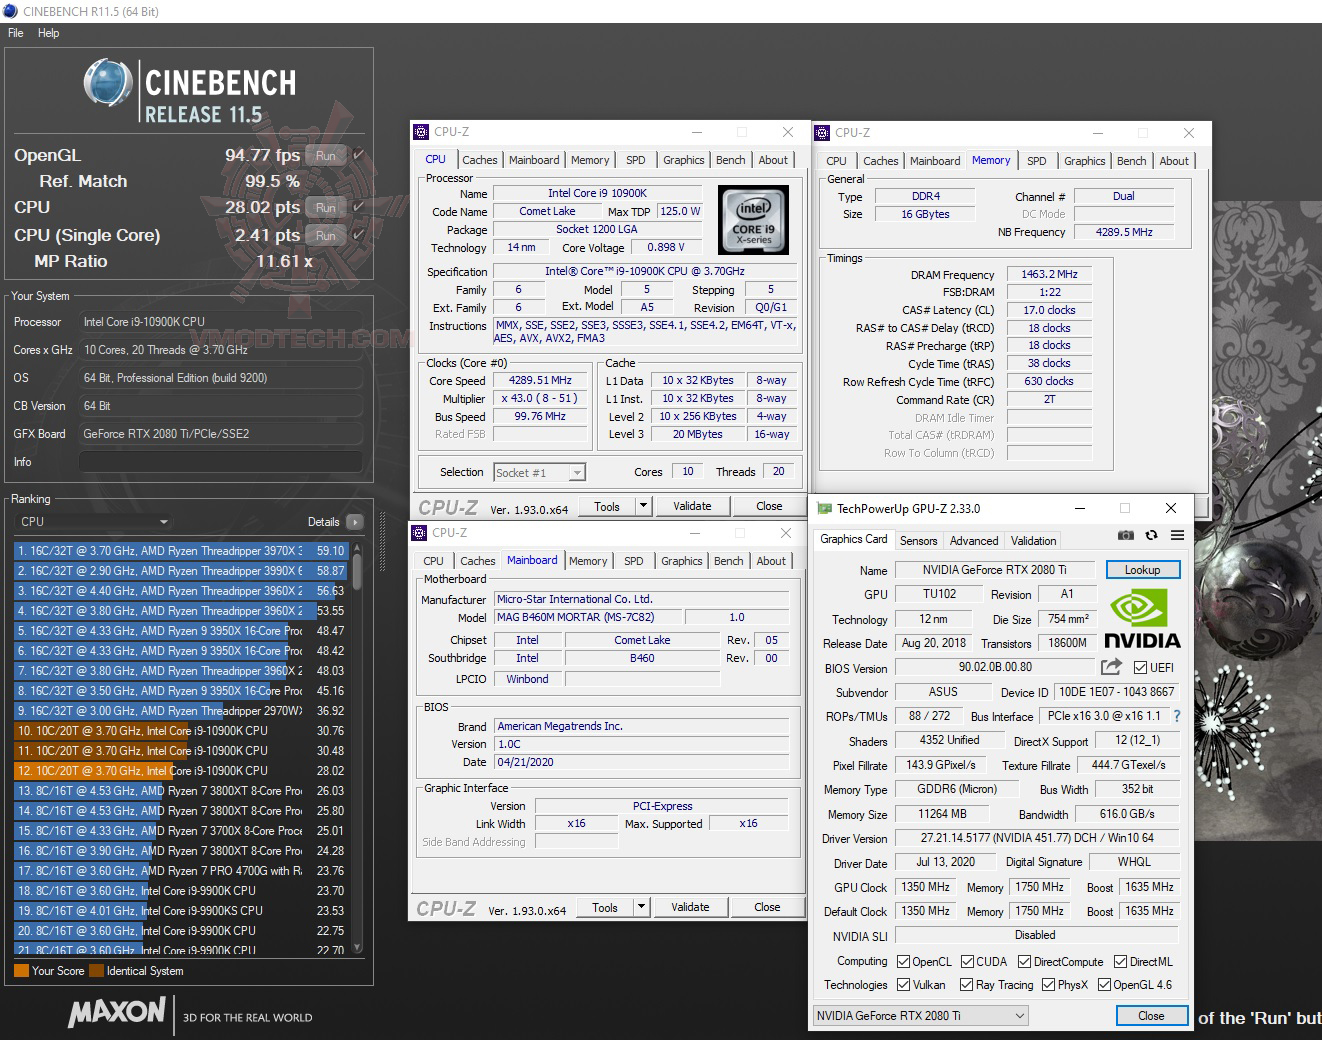Click the Details arrow icon in Ranking
Viewport: 1322px width, 1040px height.
click(x=354, y=522)
